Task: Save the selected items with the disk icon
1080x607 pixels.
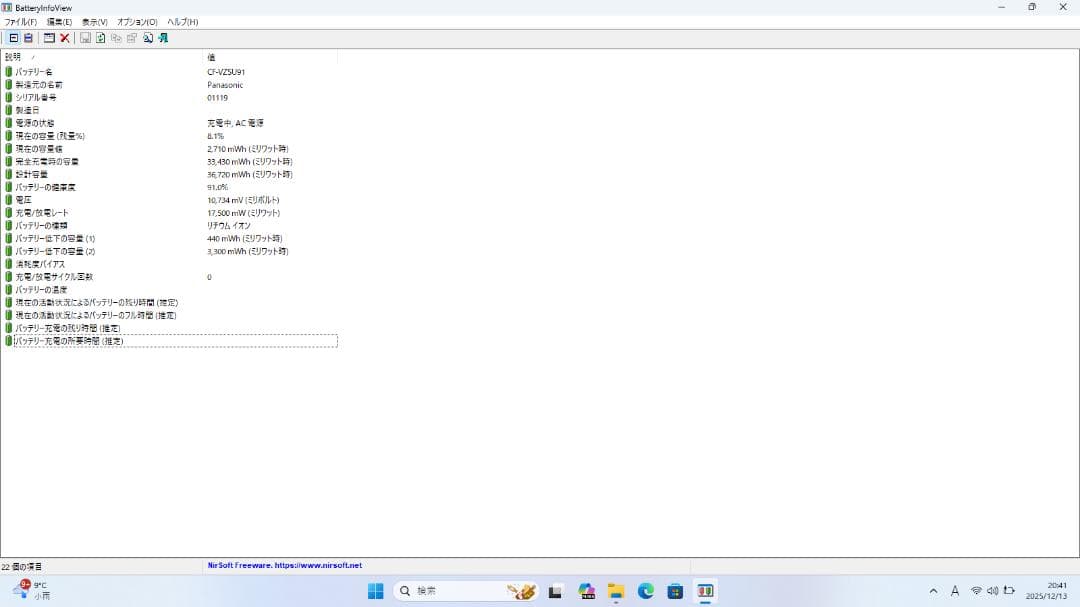Action: click(x=85, y=38)
